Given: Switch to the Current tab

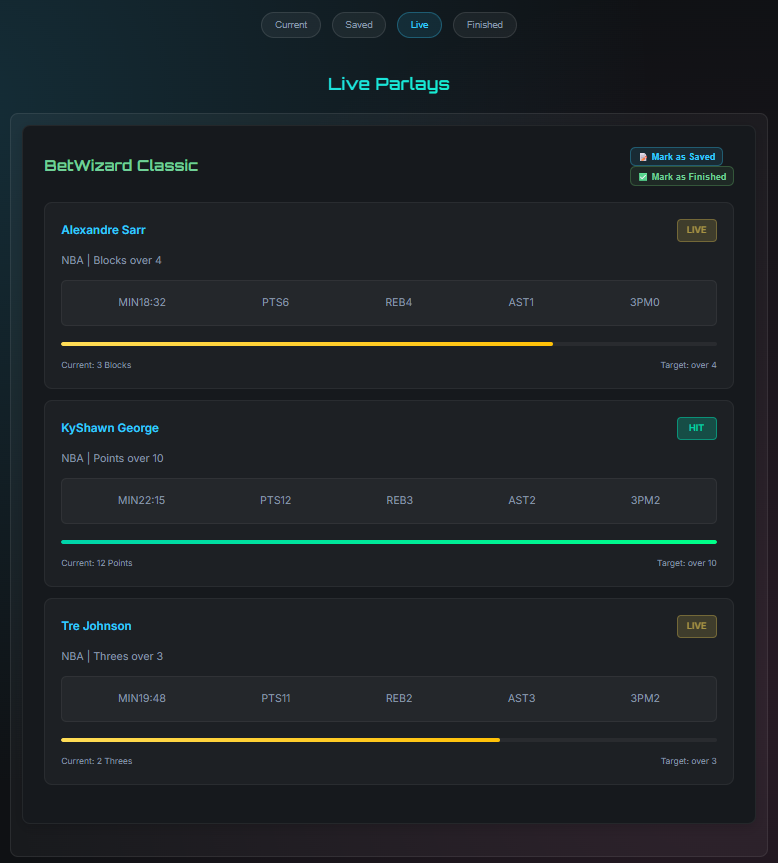Looking at the screenshot, I should point(290,24).
